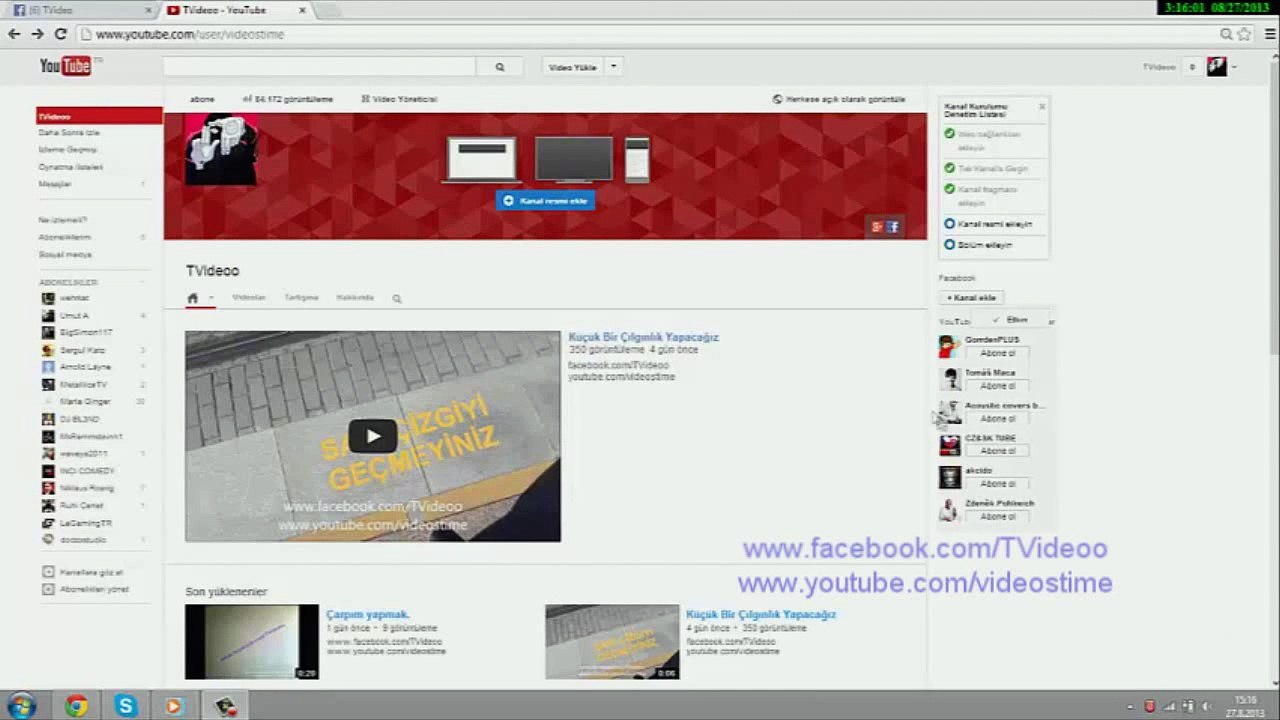Open the Video Yöneticisi link

click(400, 99)
